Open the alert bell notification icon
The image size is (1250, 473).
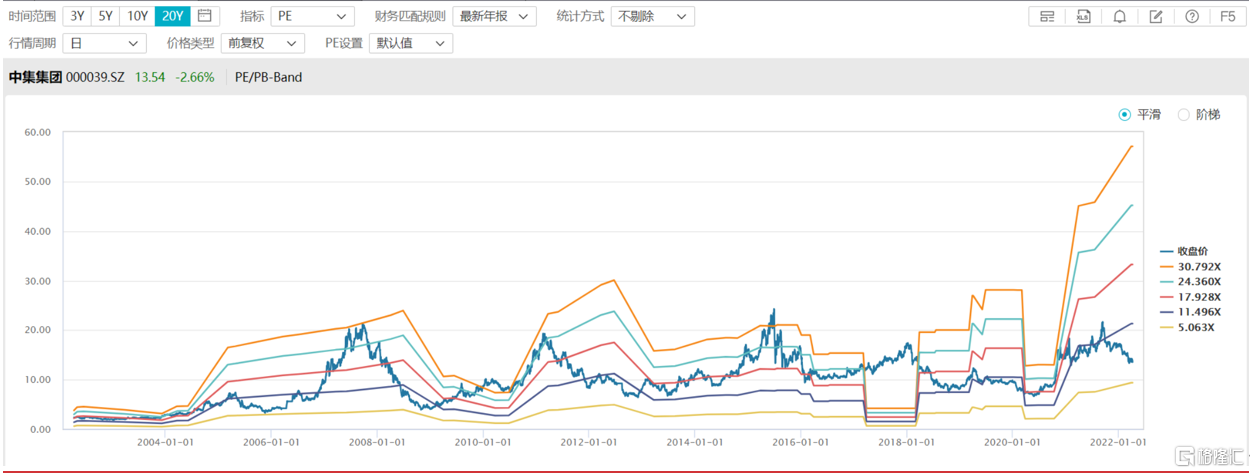(x=1119, y=17)
